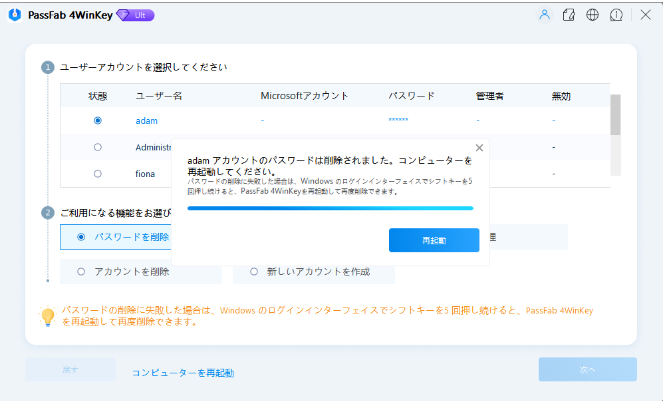Viewport: 666px width, 401px height.
Task: Click the adam user name cell
Action: pyautogui.click(x=147, y=121)
